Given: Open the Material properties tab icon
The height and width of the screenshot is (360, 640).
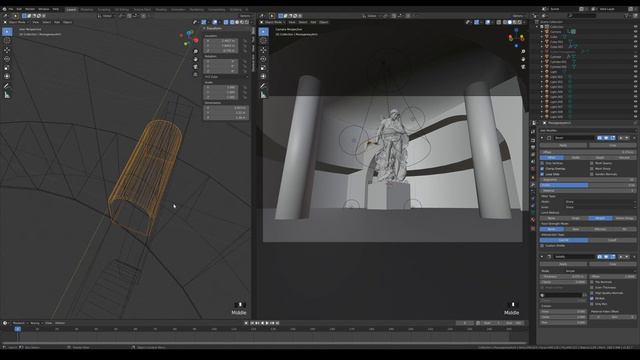Looking at the screenshot, I should 533,220.
